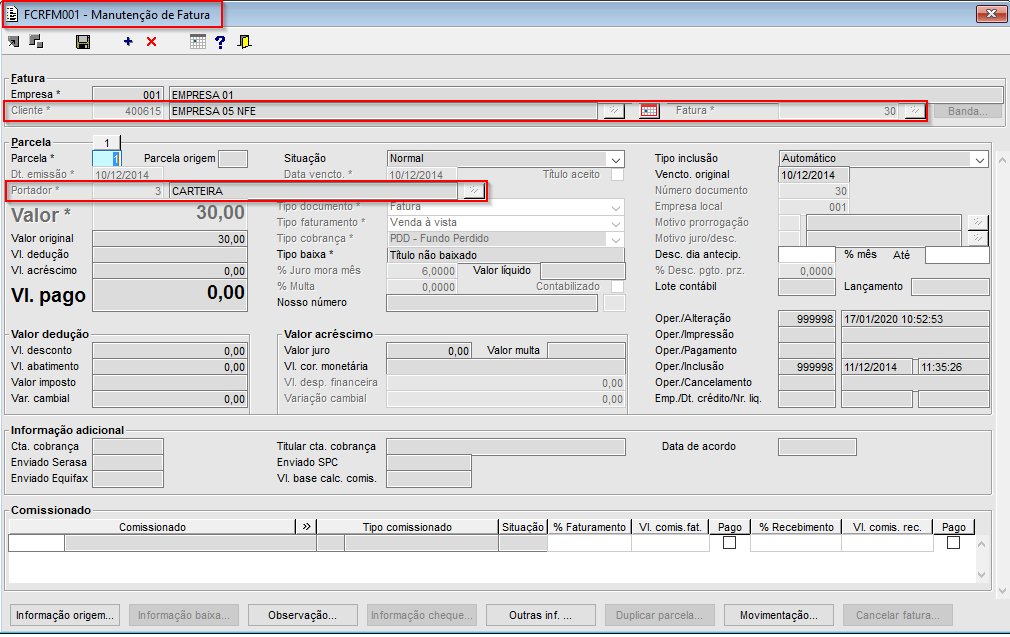Click the blue plus add-record icon

tap(128, 42)
